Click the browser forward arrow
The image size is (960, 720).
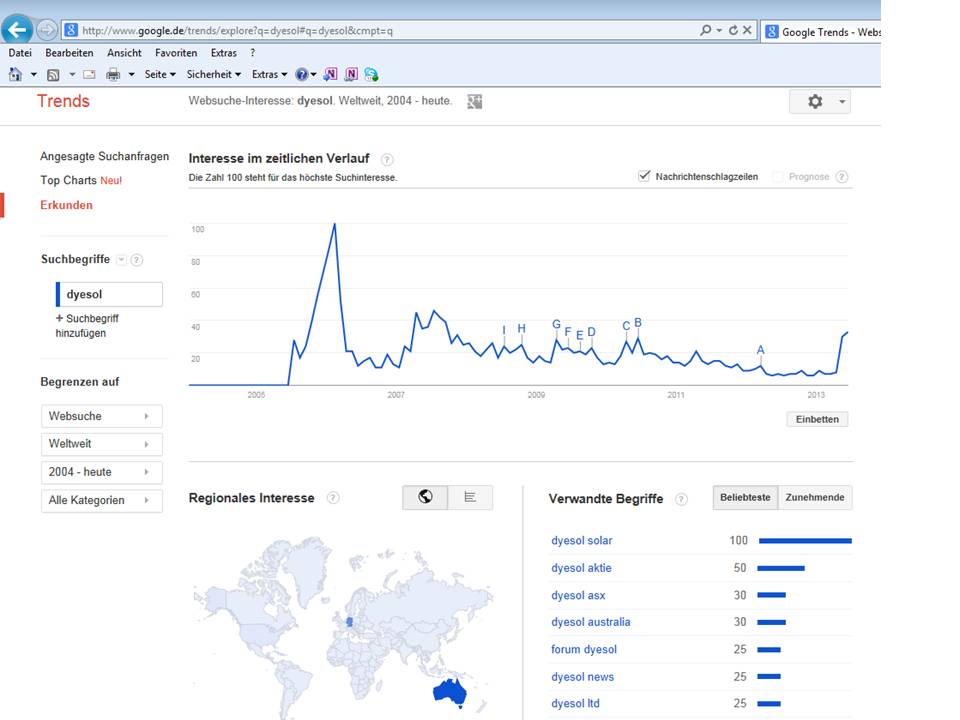(x=47, y=29)
